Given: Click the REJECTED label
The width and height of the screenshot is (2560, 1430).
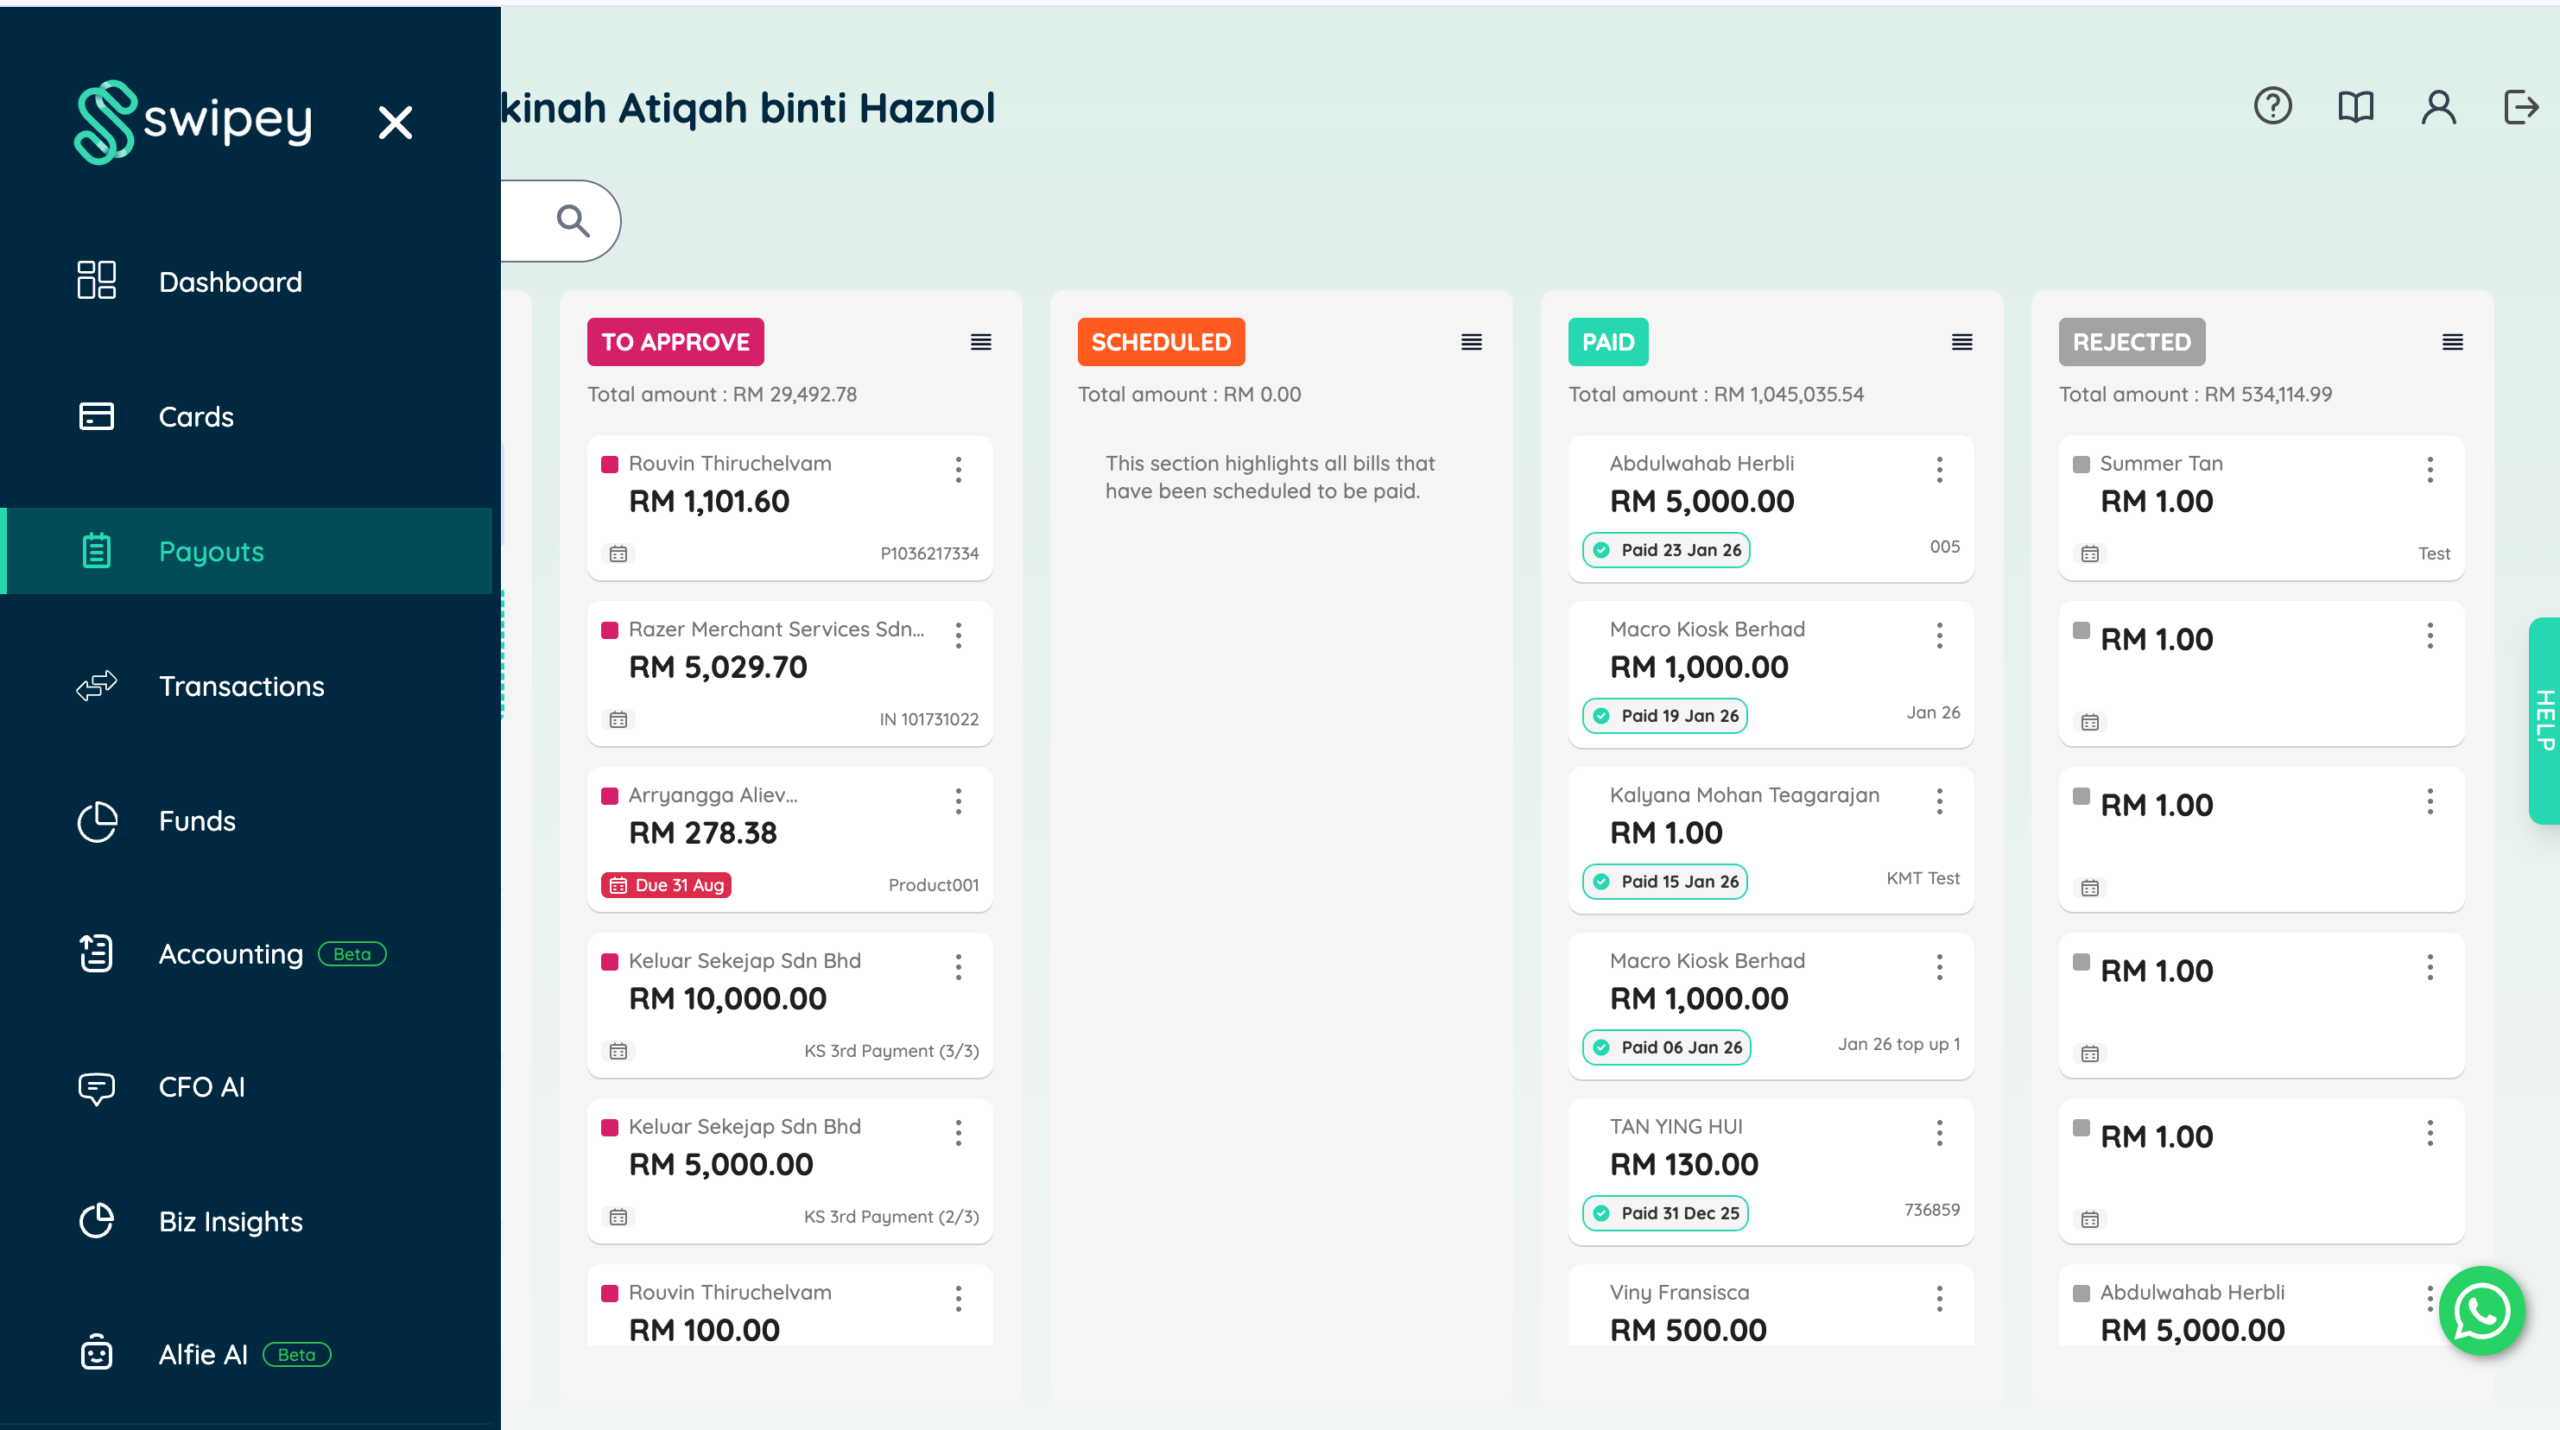Looking at the screenshot, I should (x=2132, y=342).
